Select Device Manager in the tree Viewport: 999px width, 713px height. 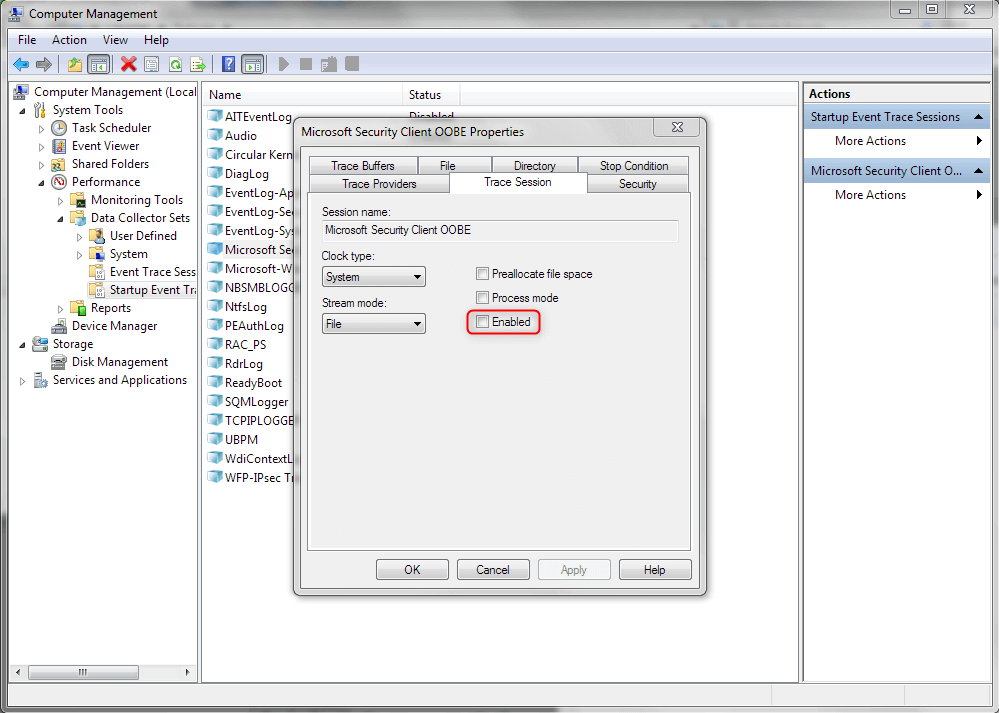pos(114,326)
